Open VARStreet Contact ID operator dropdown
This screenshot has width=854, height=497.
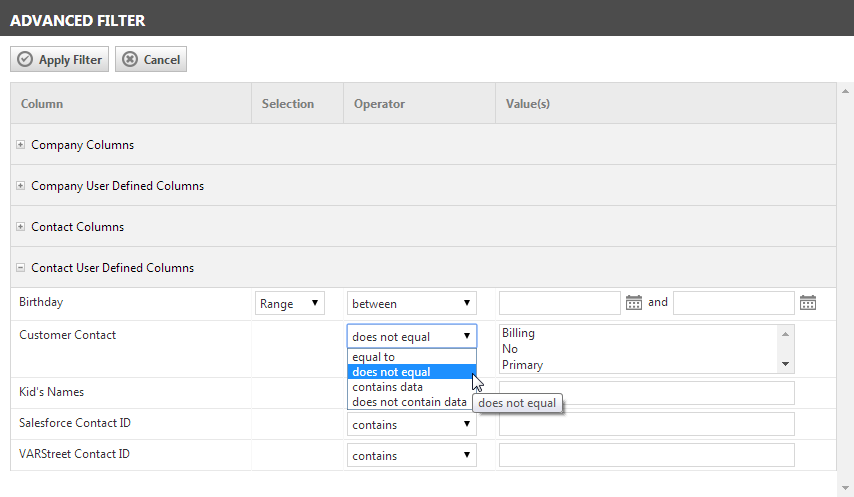(412, 455)
